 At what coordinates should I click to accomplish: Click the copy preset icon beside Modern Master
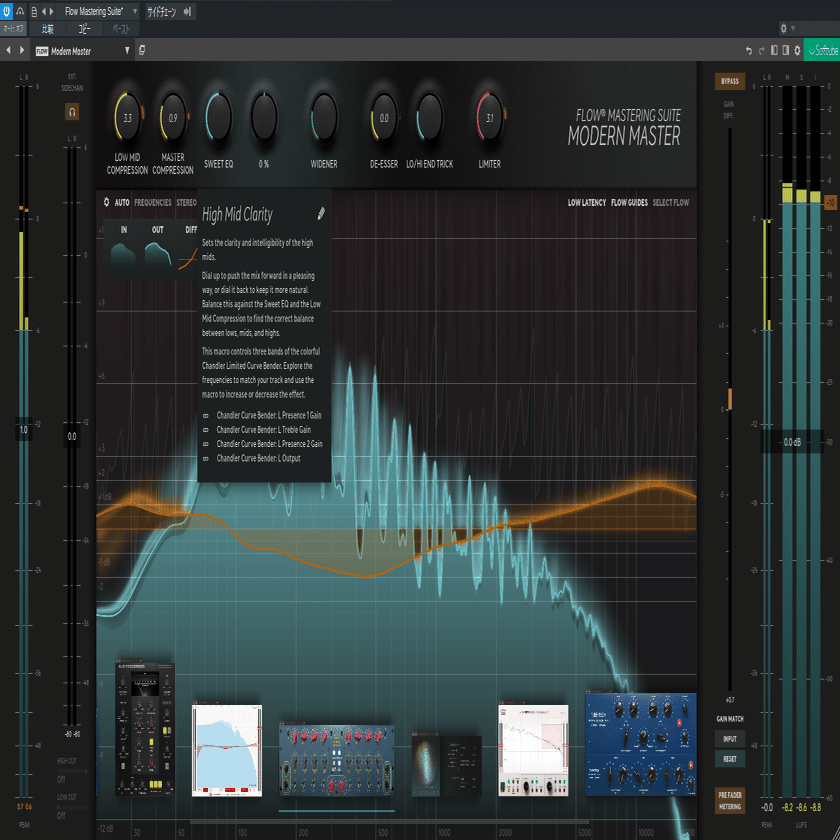[142, 50]
